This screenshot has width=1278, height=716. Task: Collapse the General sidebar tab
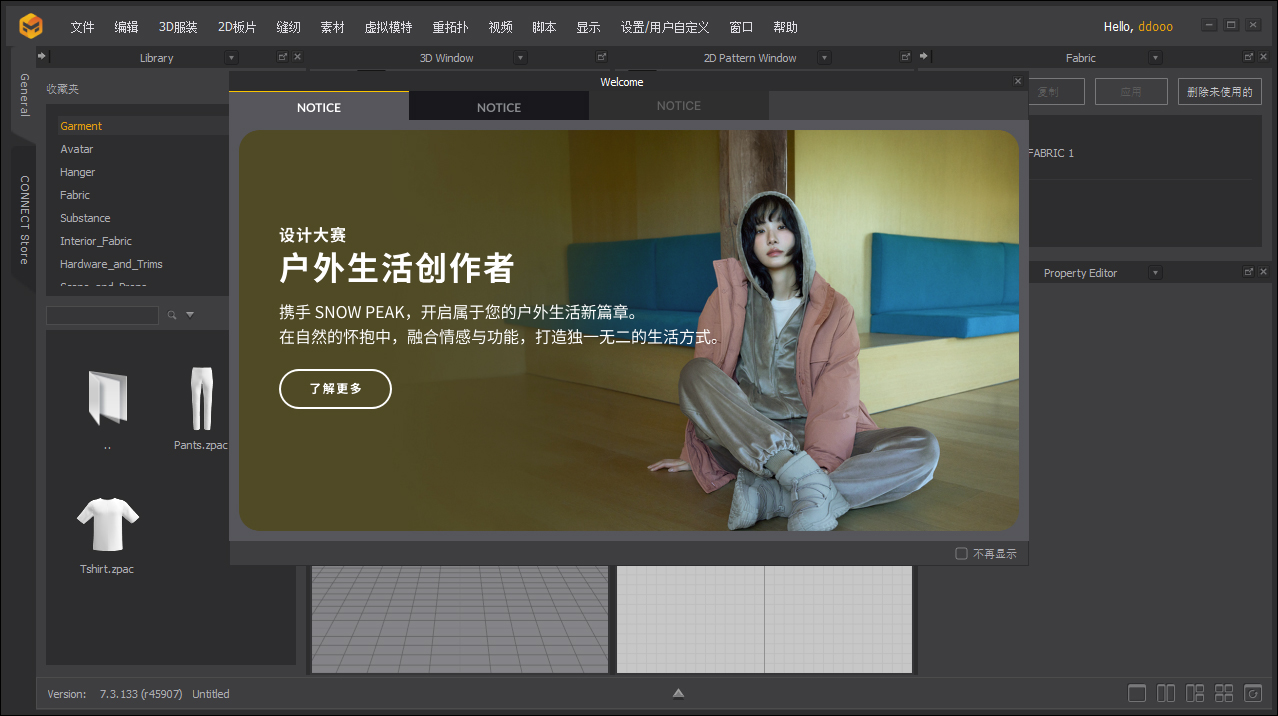pos(21,92)
